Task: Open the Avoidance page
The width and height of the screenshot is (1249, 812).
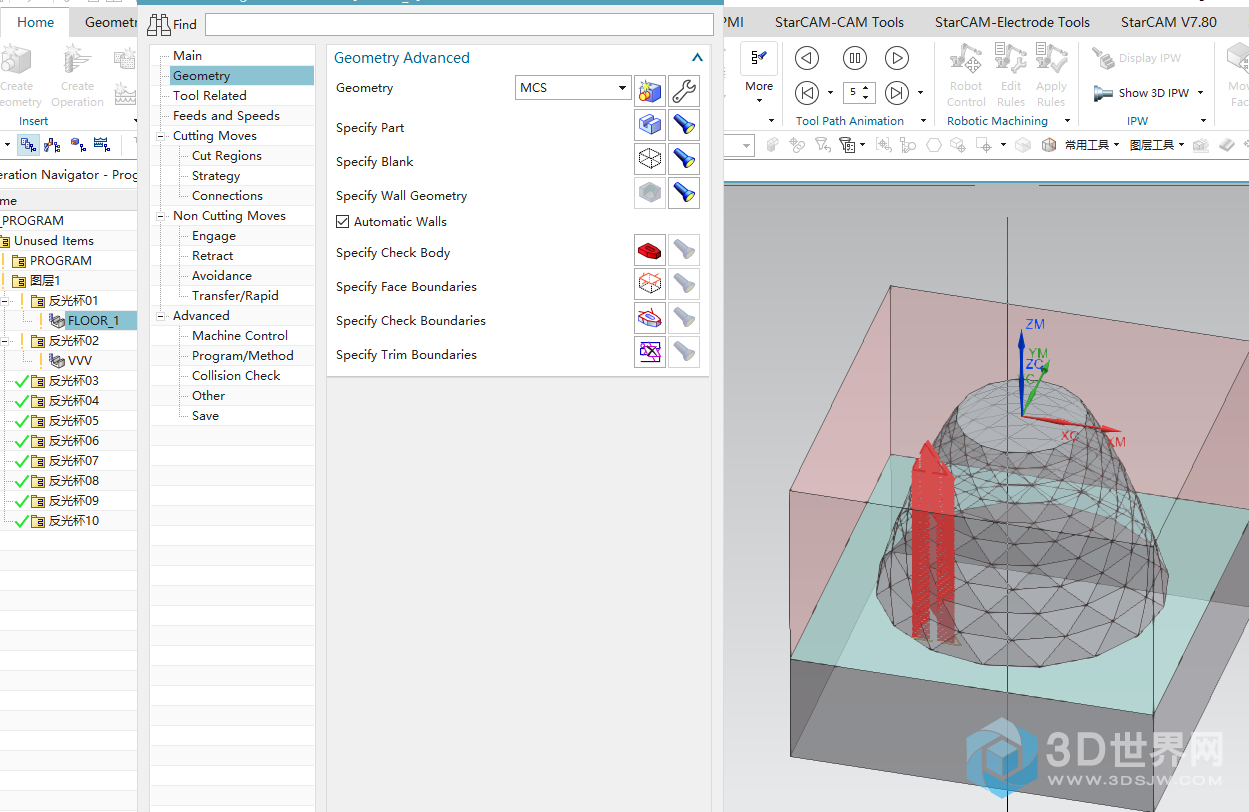Action: click(x=222, y=276)
